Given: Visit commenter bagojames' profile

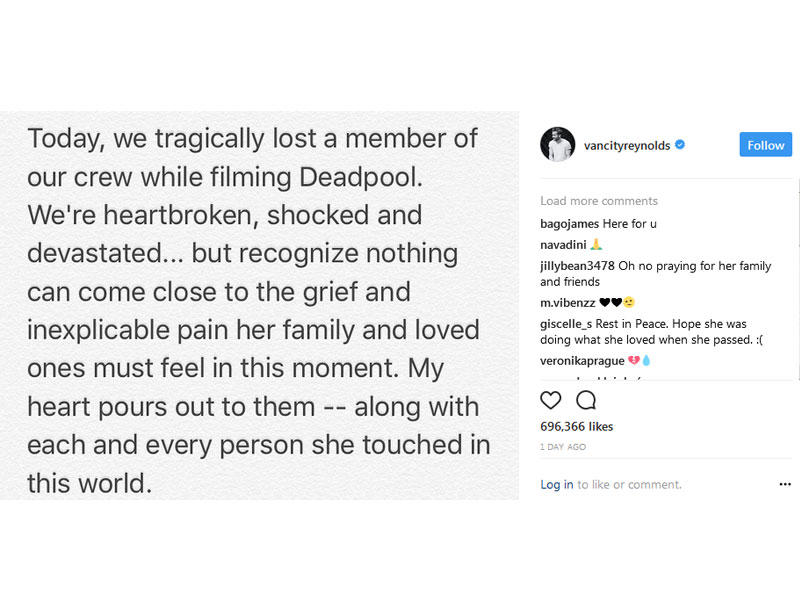Looking at the screenshot, I should coord(571,224).
